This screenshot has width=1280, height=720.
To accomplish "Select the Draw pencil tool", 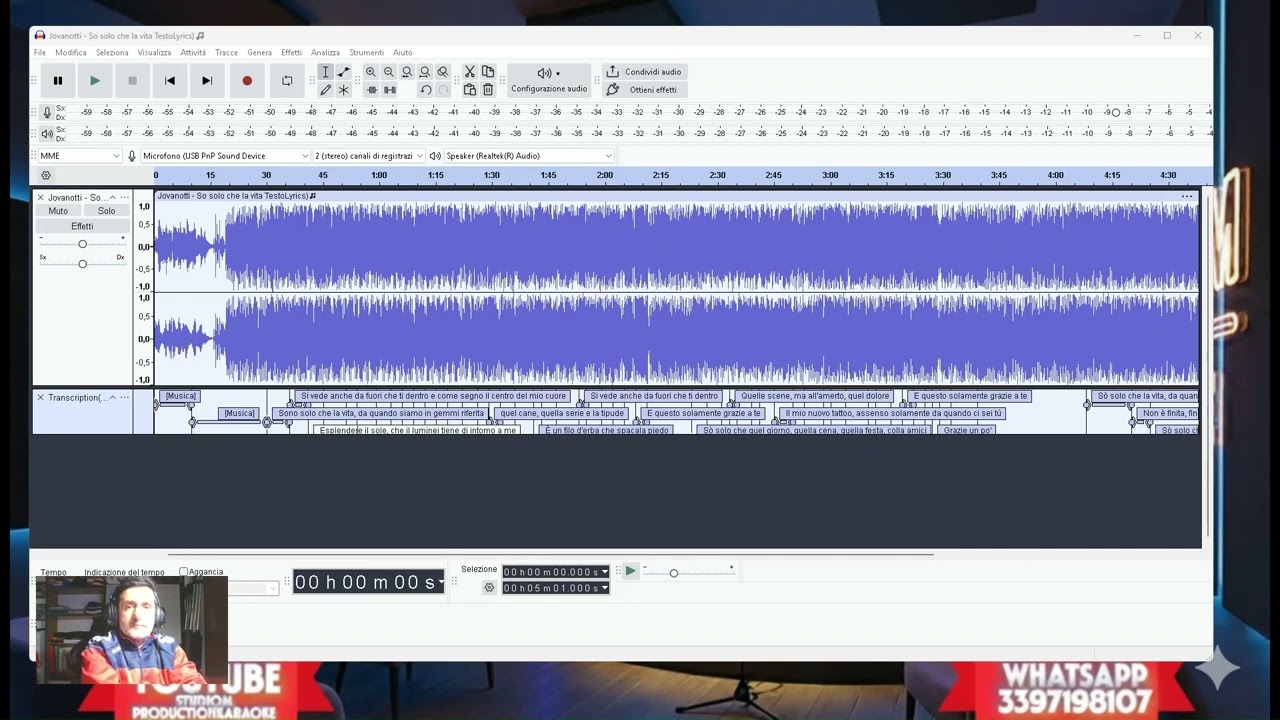I will [x=325, y=90].
